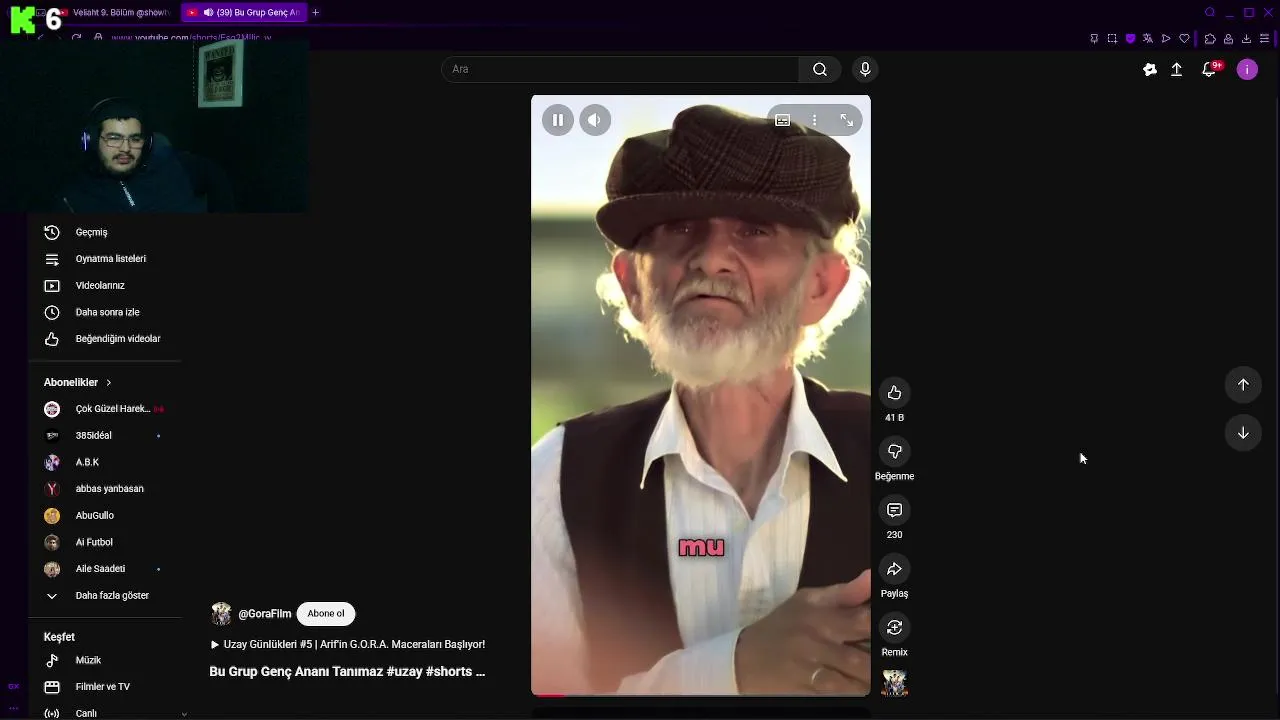Viewport: 1280px width, 720px height.
Task: Click the Abone ol subscribe button
Action: pyautogui.click(x=326, y=614)
